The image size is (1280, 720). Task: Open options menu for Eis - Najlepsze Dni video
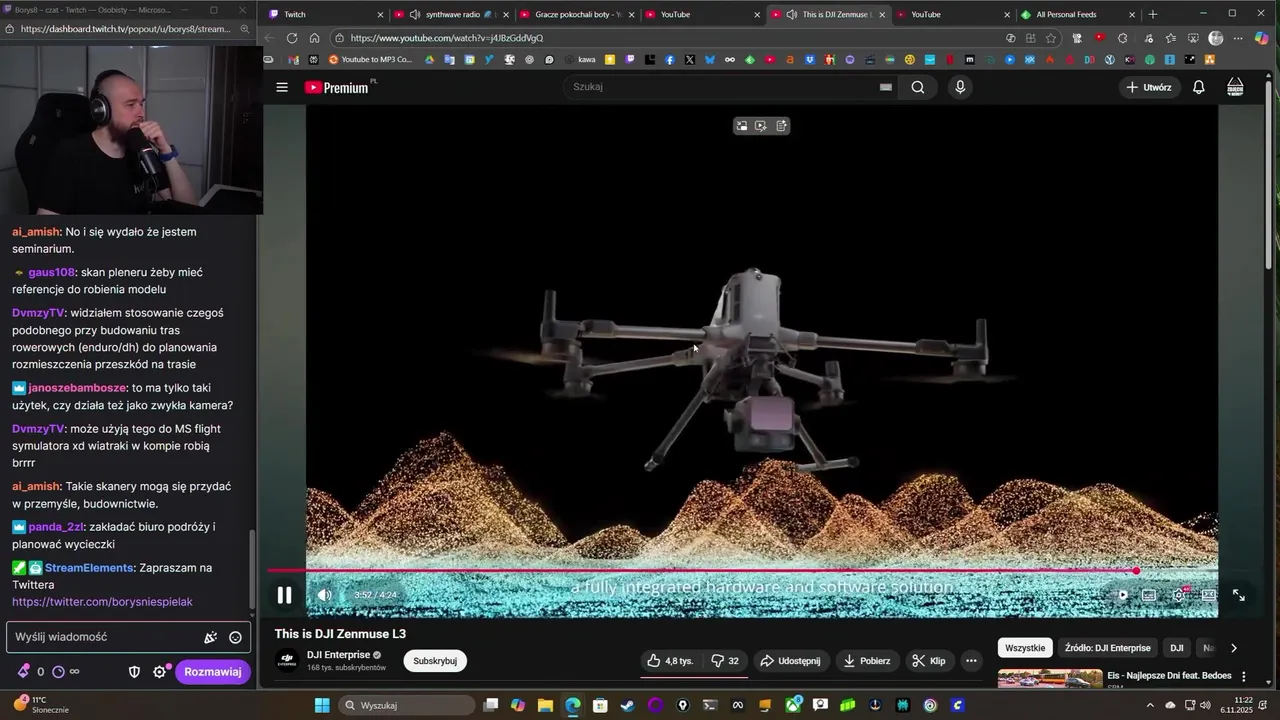1244,677
